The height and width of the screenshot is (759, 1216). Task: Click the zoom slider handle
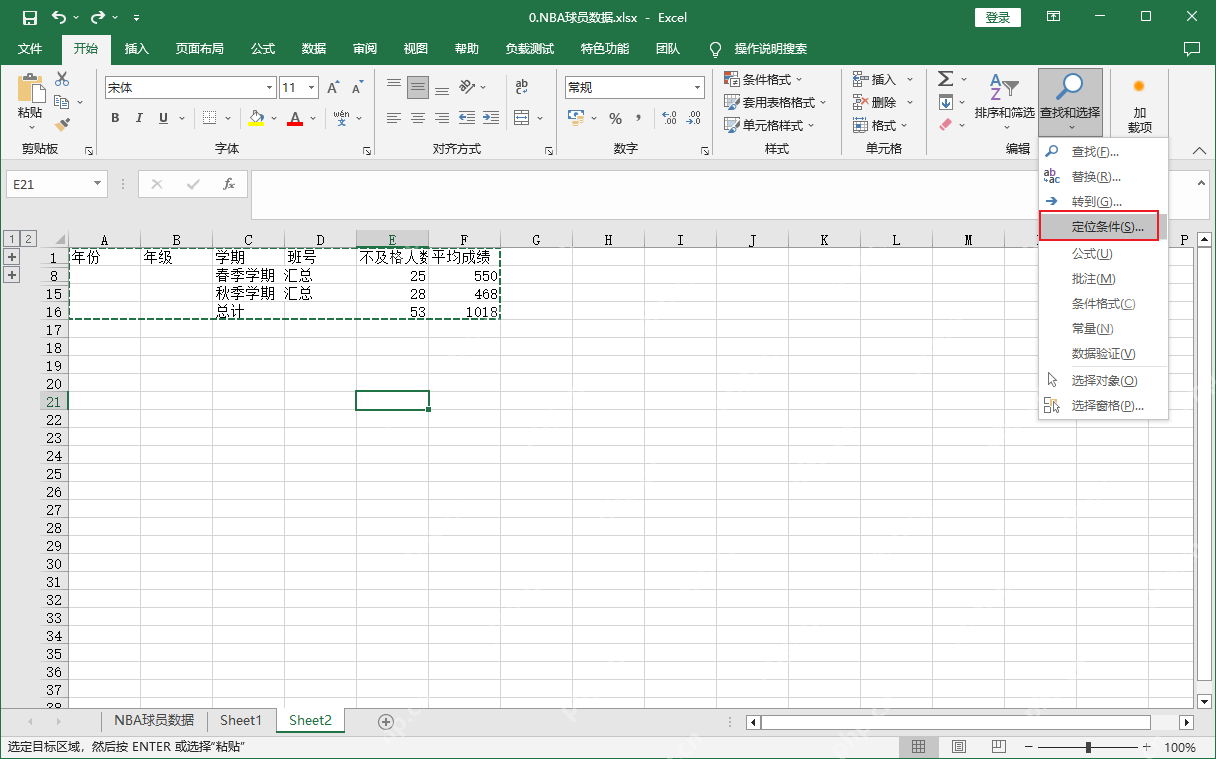(1090, 747)
